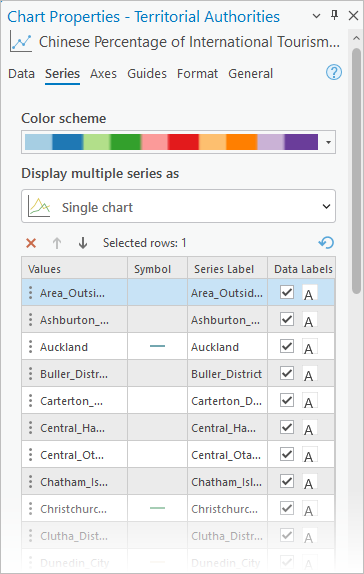Select the Central_Ha values cell
The image size is (364, 574).
[74, 428]
